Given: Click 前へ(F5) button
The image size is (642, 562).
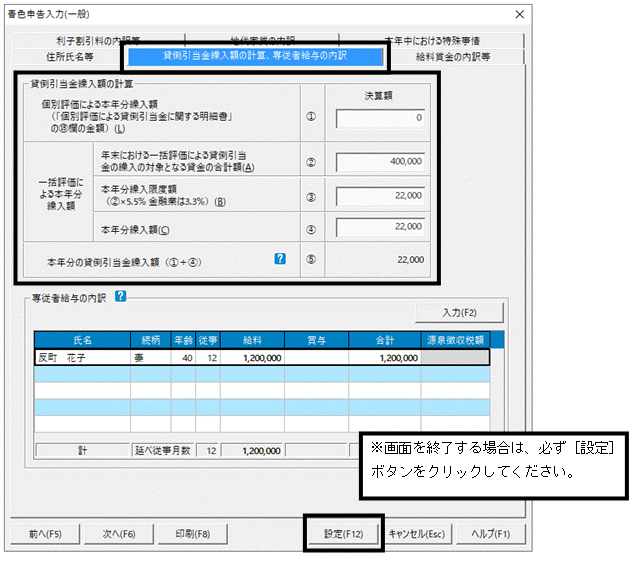Looking at the screenshot, I should (45, 534).
